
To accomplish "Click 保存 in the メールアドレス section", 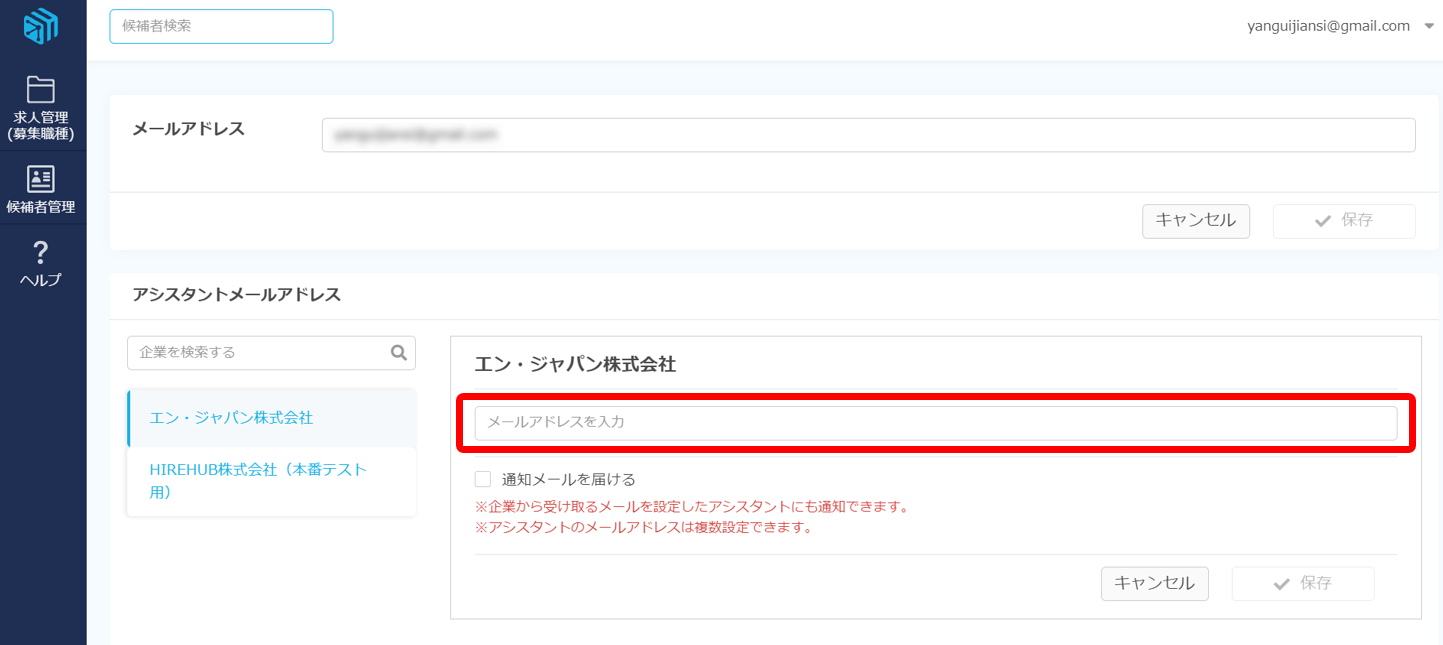I will 1343,221.
